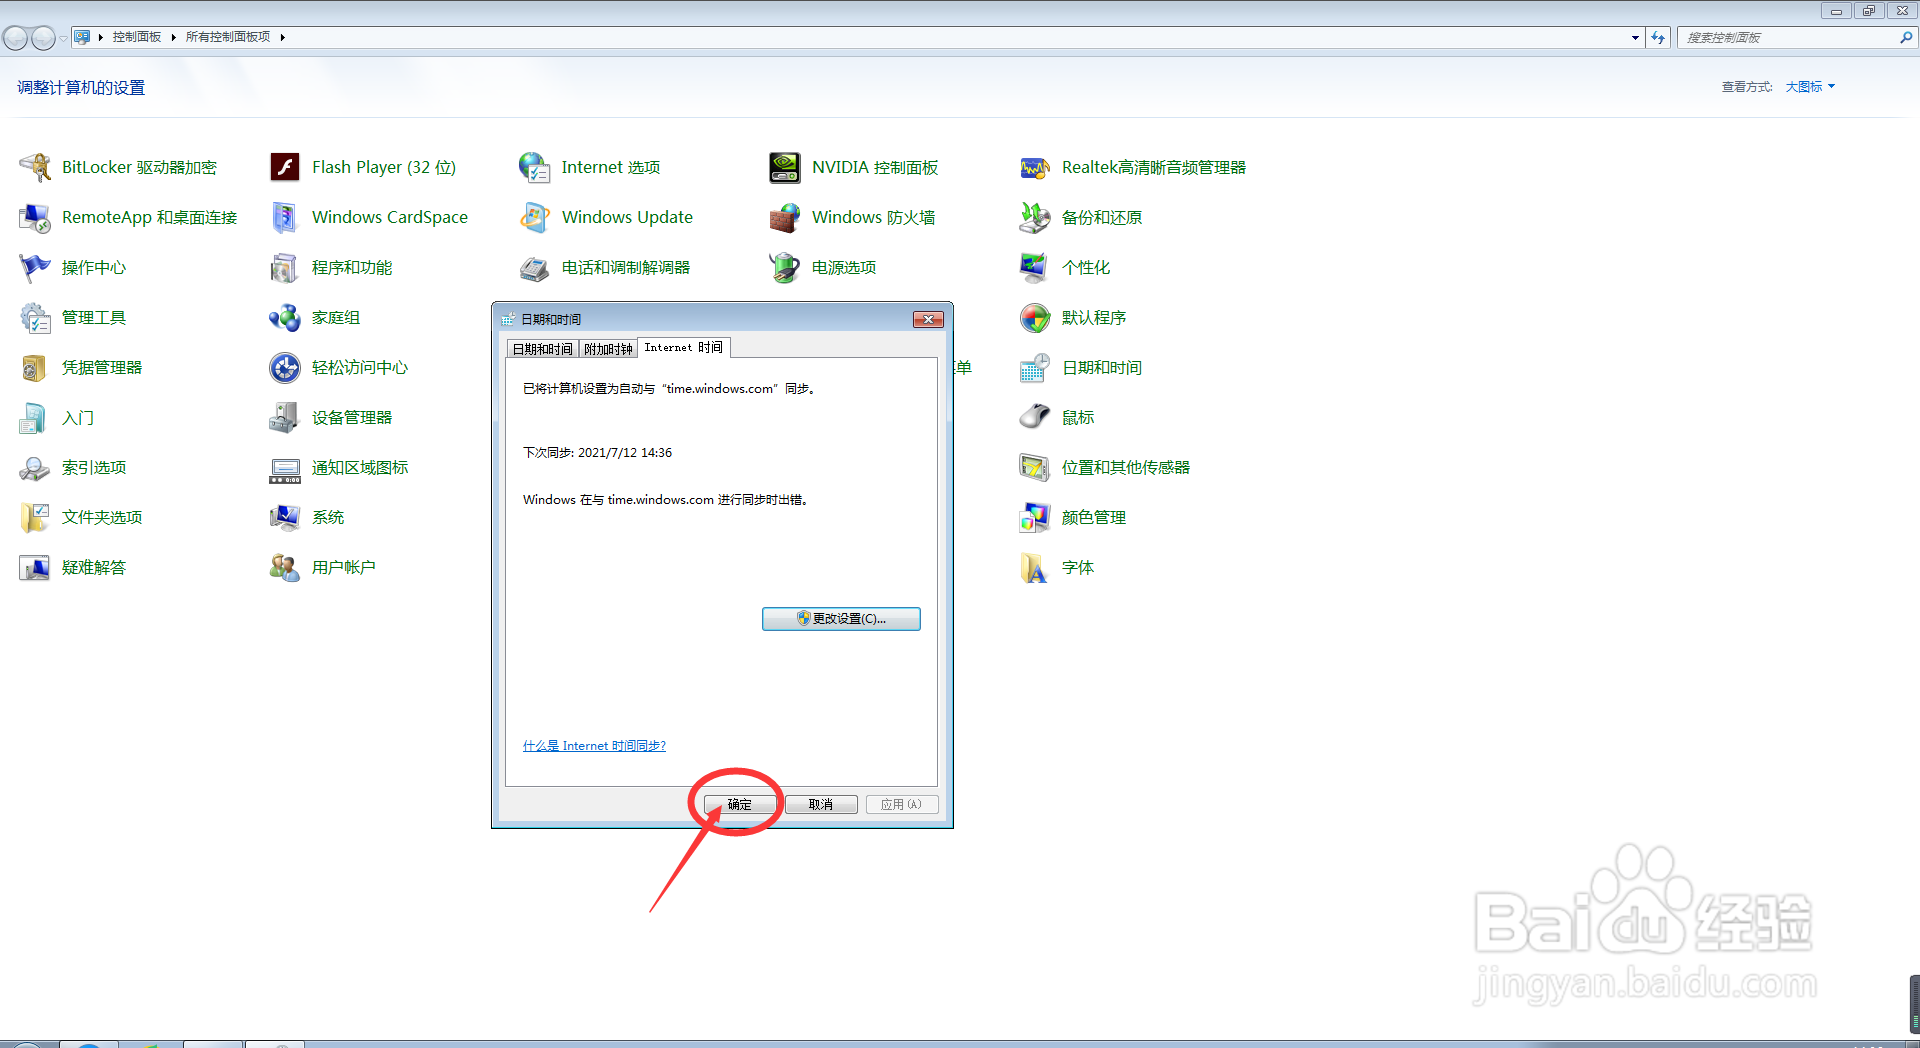Go back with navigation arrow

click(16, 38)
